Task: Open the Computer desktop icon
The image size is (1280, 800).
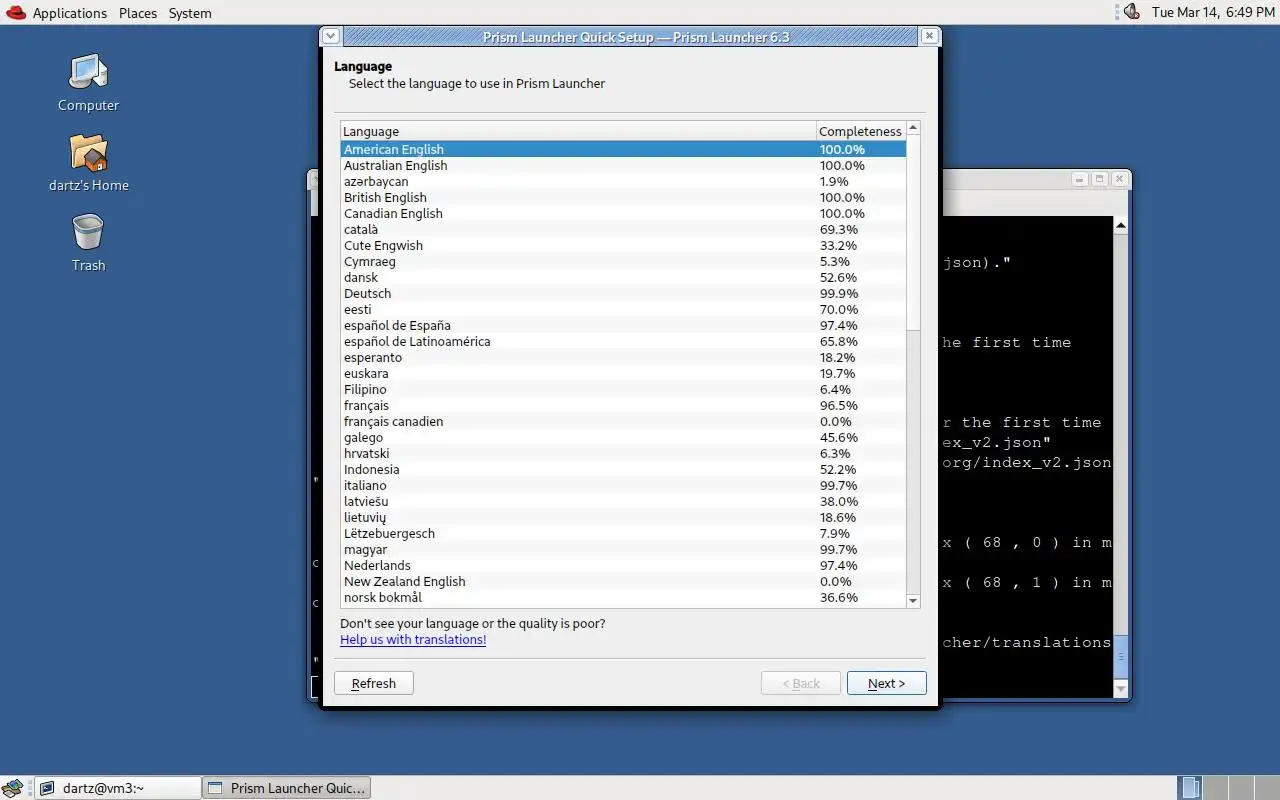Action: tap(88, 82)
